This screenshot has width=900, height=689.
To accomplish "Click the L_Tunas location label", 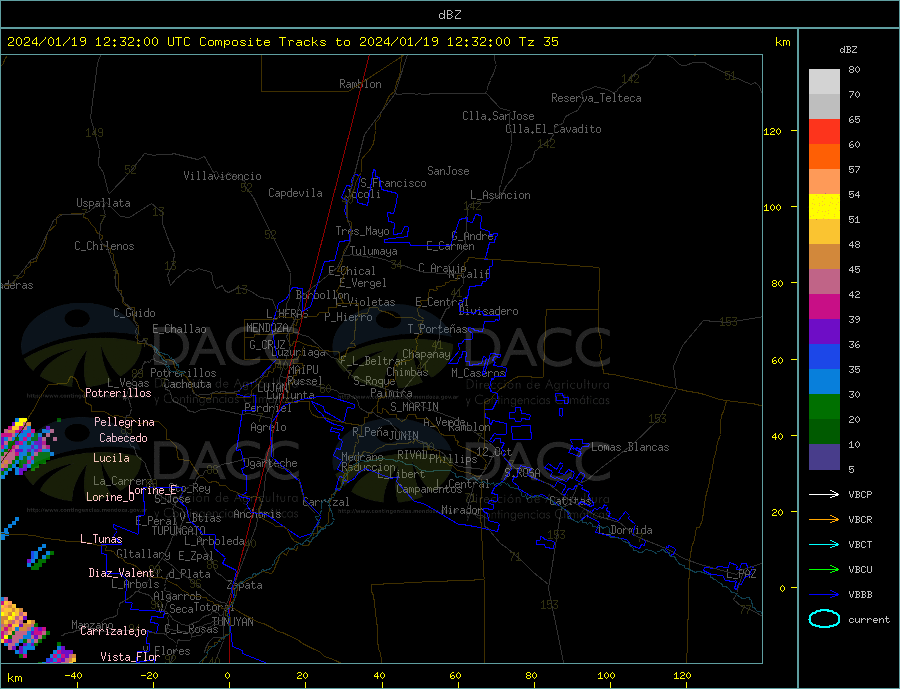I will point(101,539).
